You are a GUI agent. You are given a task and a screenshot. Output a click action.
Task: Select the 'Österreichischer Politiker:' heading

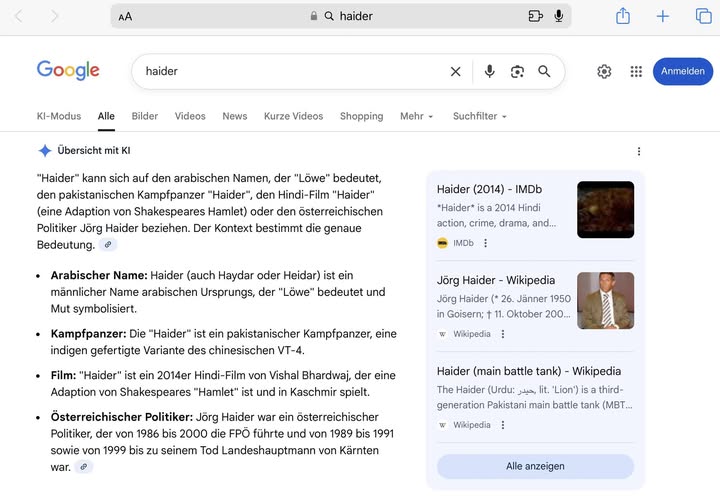click(x=122, y=417)
